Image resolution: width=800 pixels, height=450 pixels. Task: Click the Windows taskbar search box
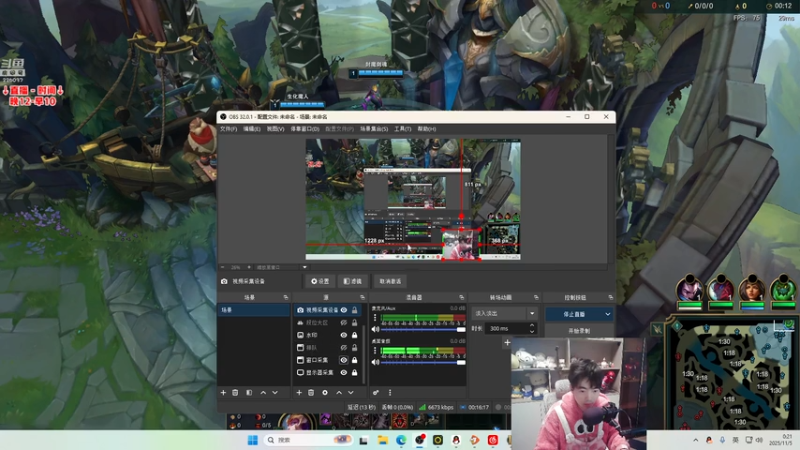(x=308, y=440)
